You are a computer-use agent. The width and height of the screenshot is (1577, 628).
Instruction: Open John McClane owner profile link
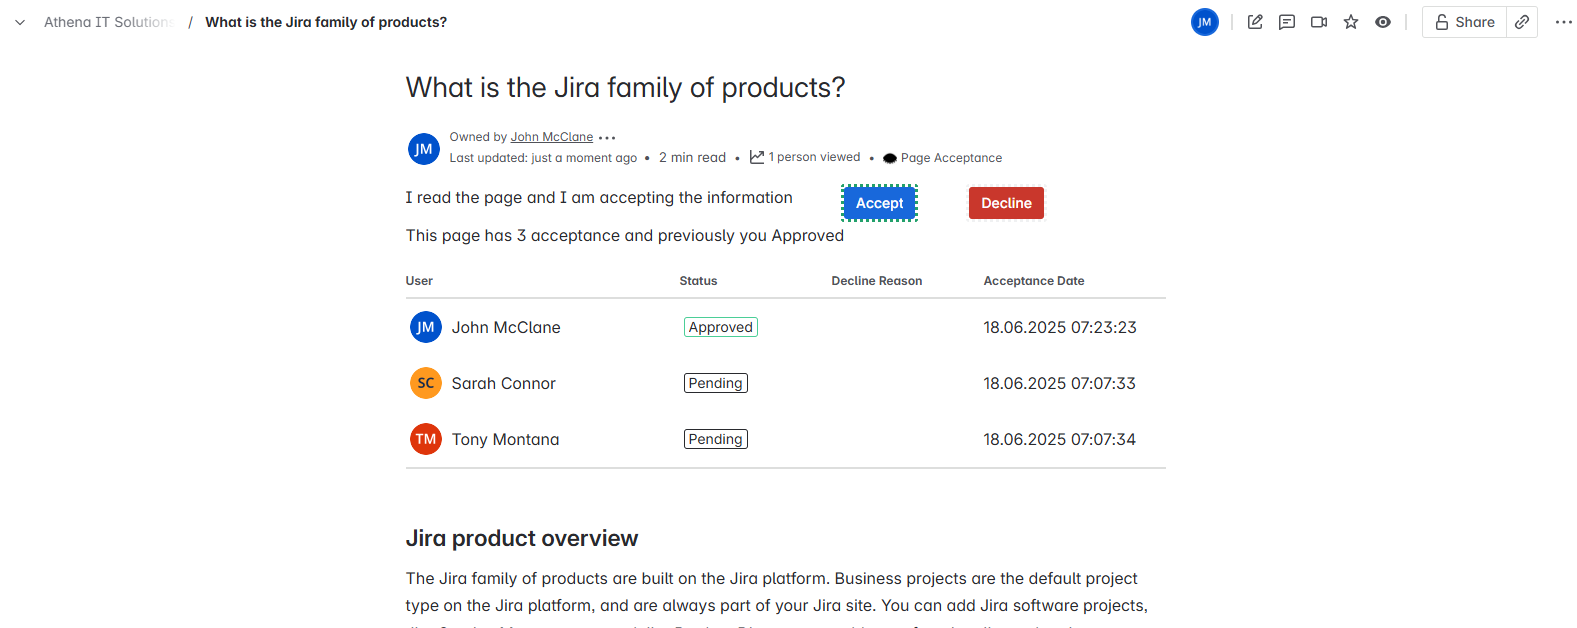(x=552, y=137)
